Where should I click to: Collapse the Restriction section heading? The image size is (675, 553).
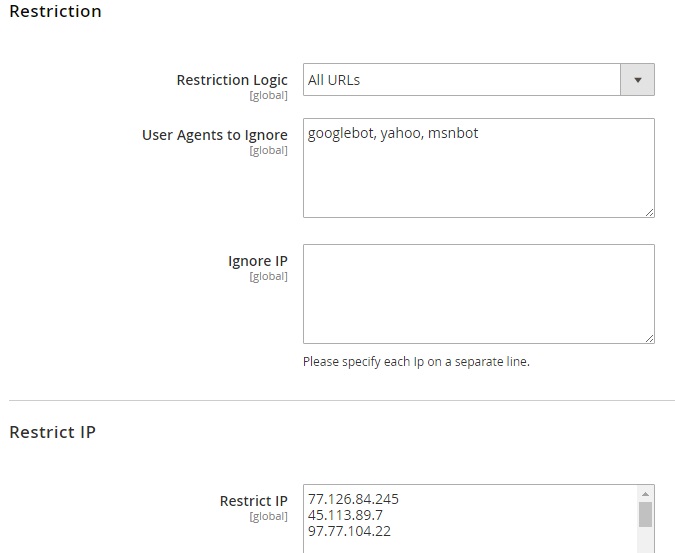(55, 12)
